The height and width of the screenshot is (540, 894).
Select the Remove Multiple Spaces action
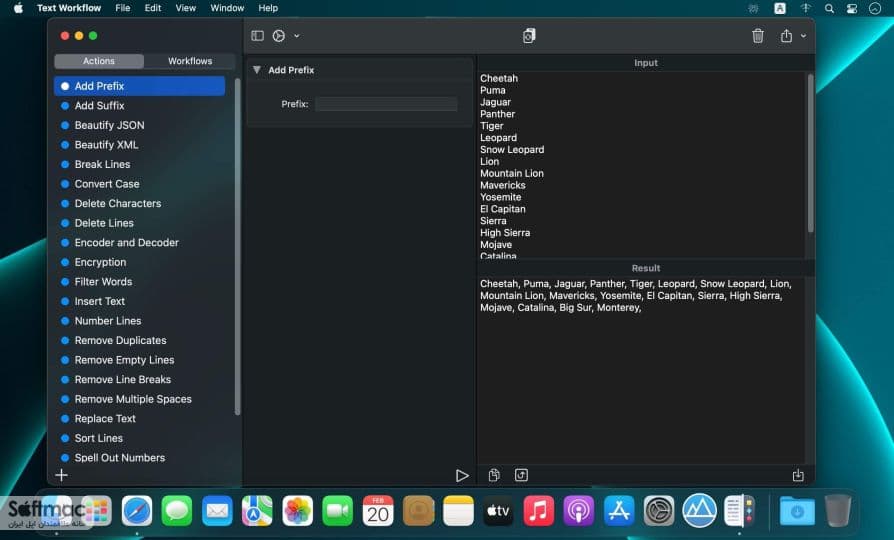pos(140,399)
